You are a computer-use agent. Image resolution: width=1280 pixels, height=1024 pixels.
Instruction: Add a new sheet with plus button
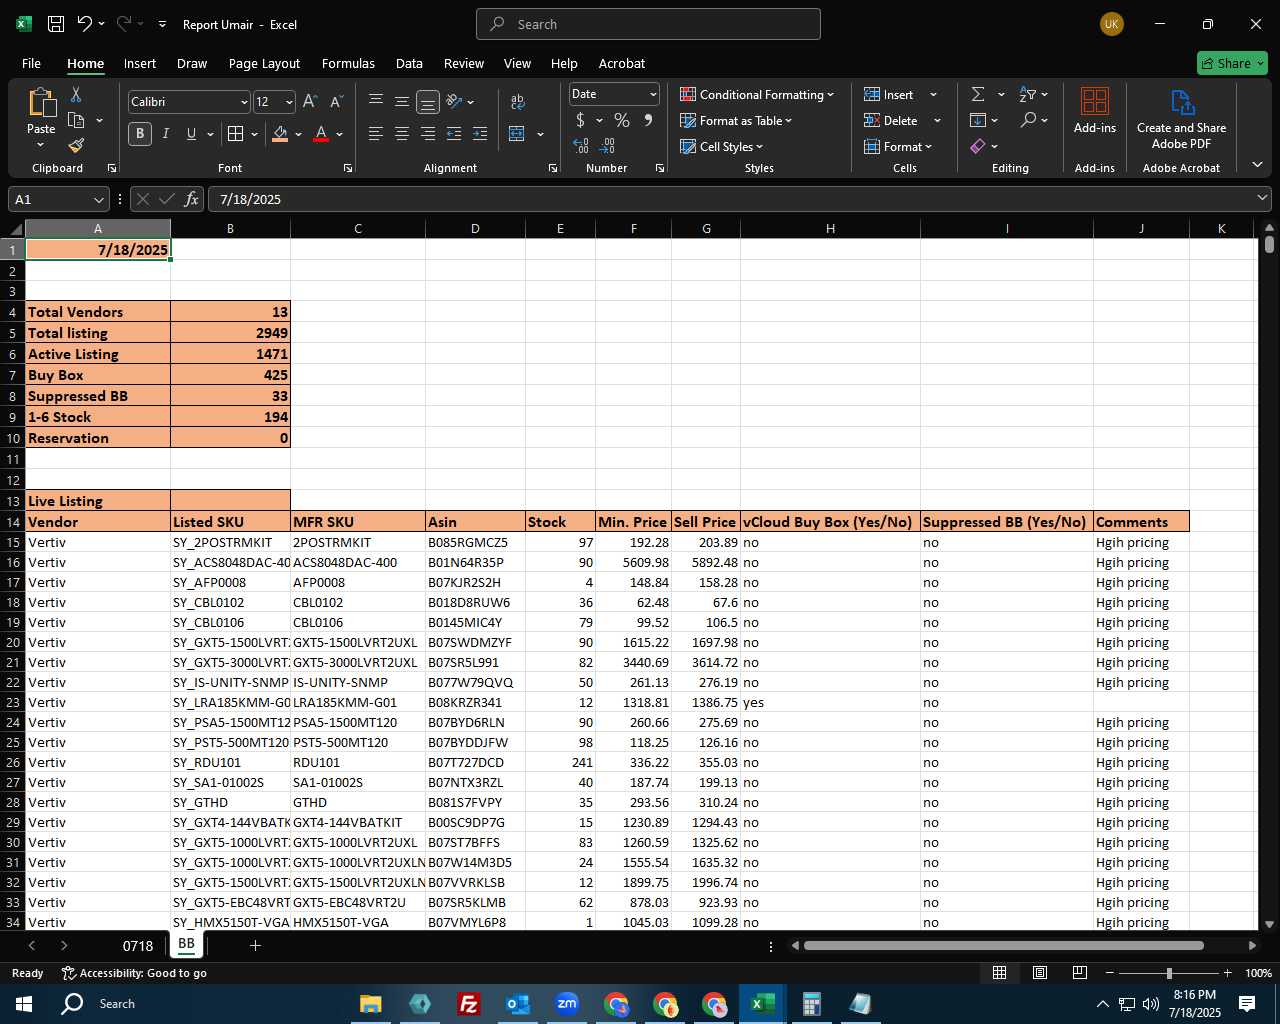coord(255,945)
